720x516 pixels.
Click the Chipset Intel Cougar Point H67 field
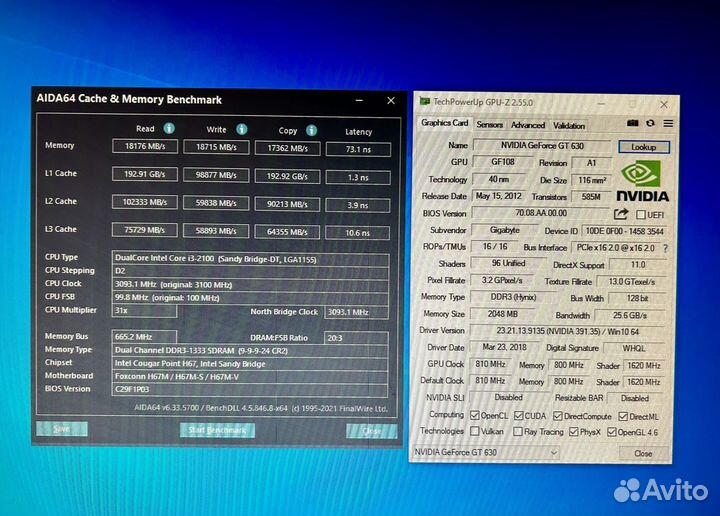[x=250, y=364]
